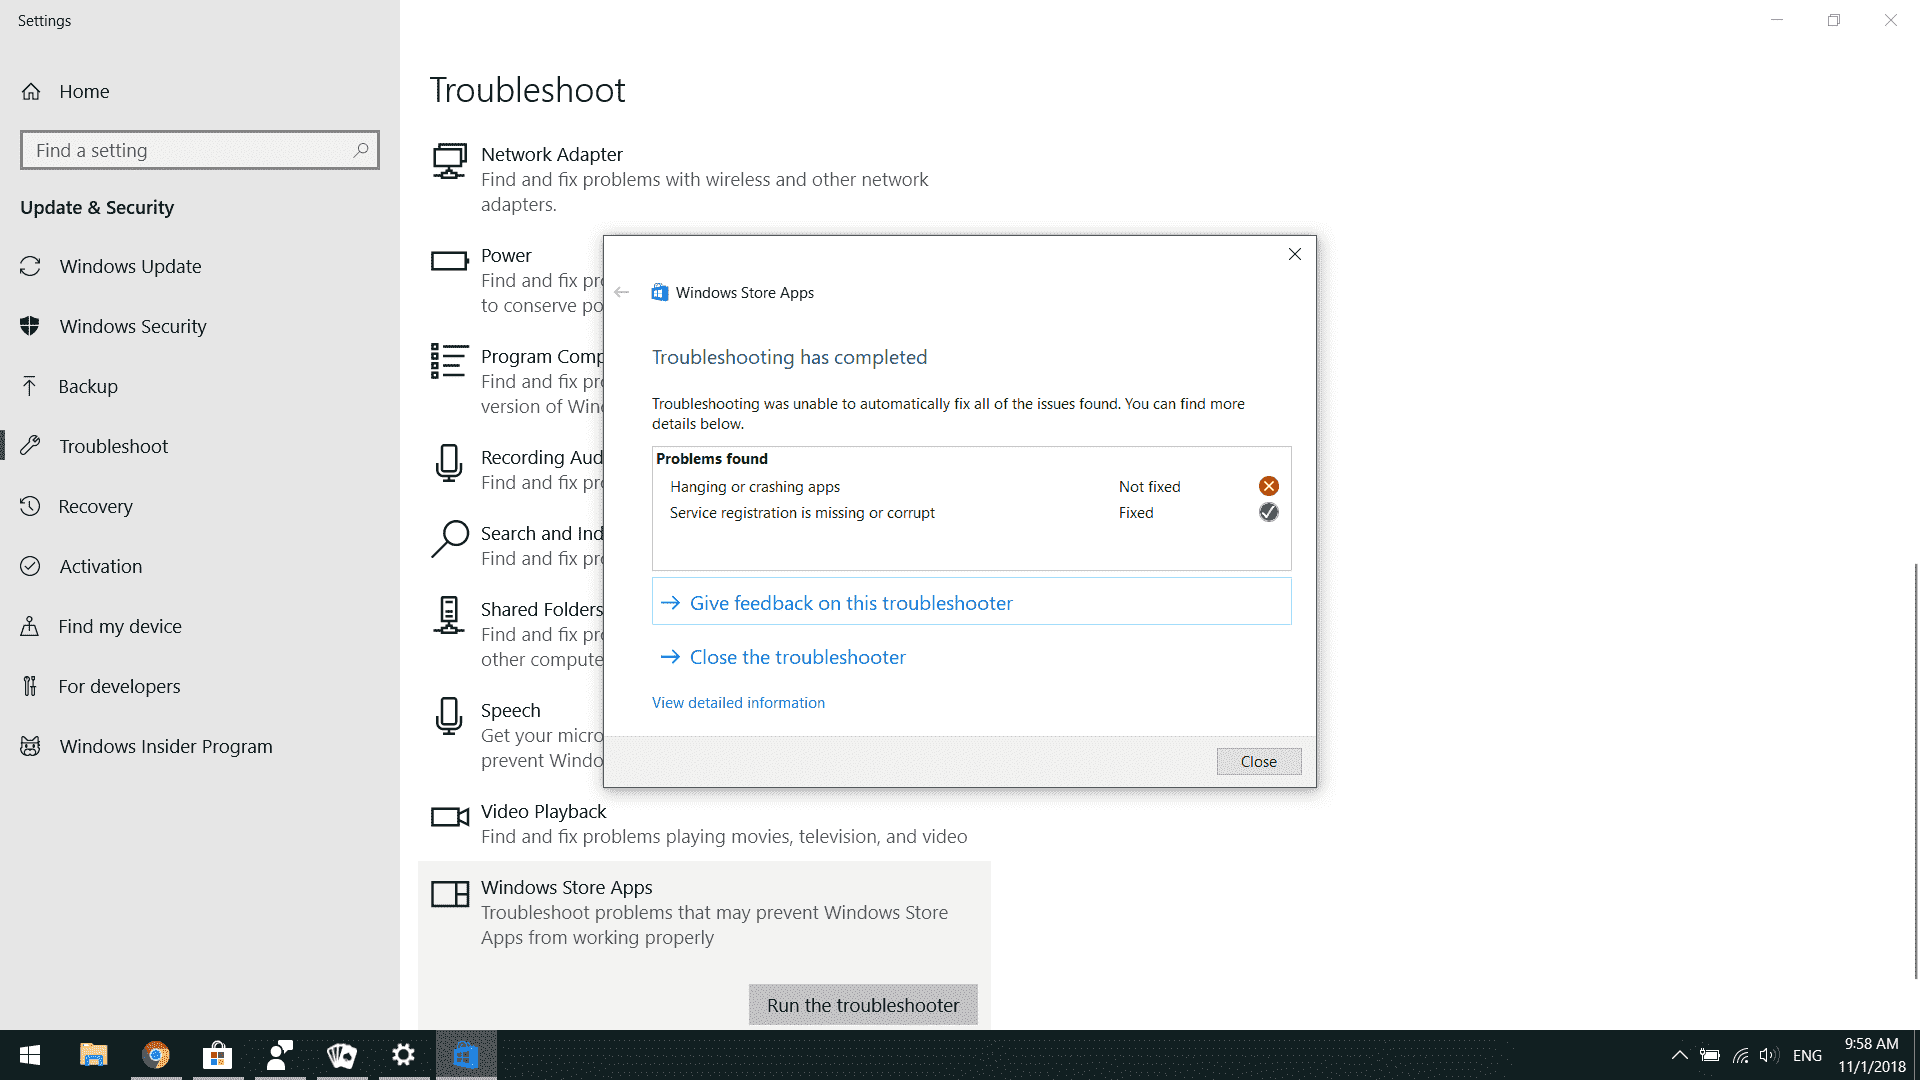1920x1080 pixels.
Task: Open View detailed information link
Action: [x=738, y=703]
